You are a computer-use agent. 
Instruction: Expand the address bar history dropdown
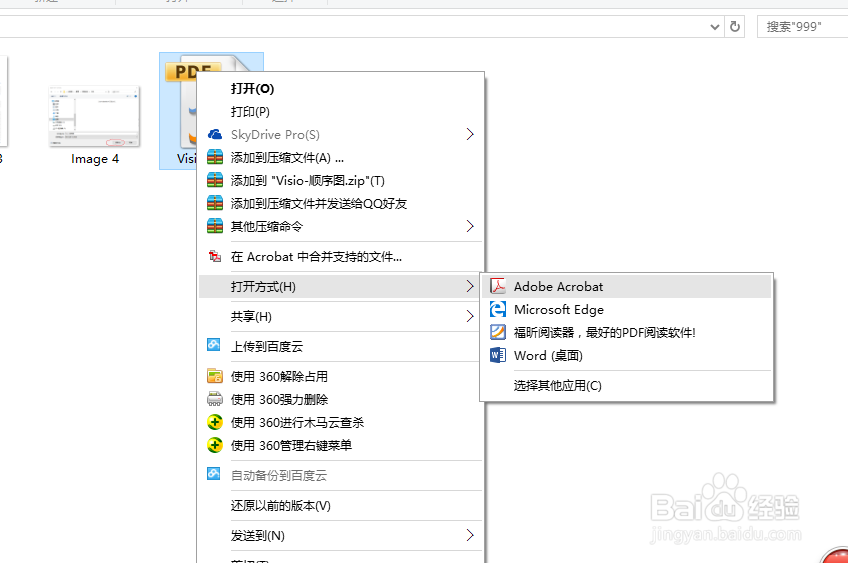coord(715,27)
